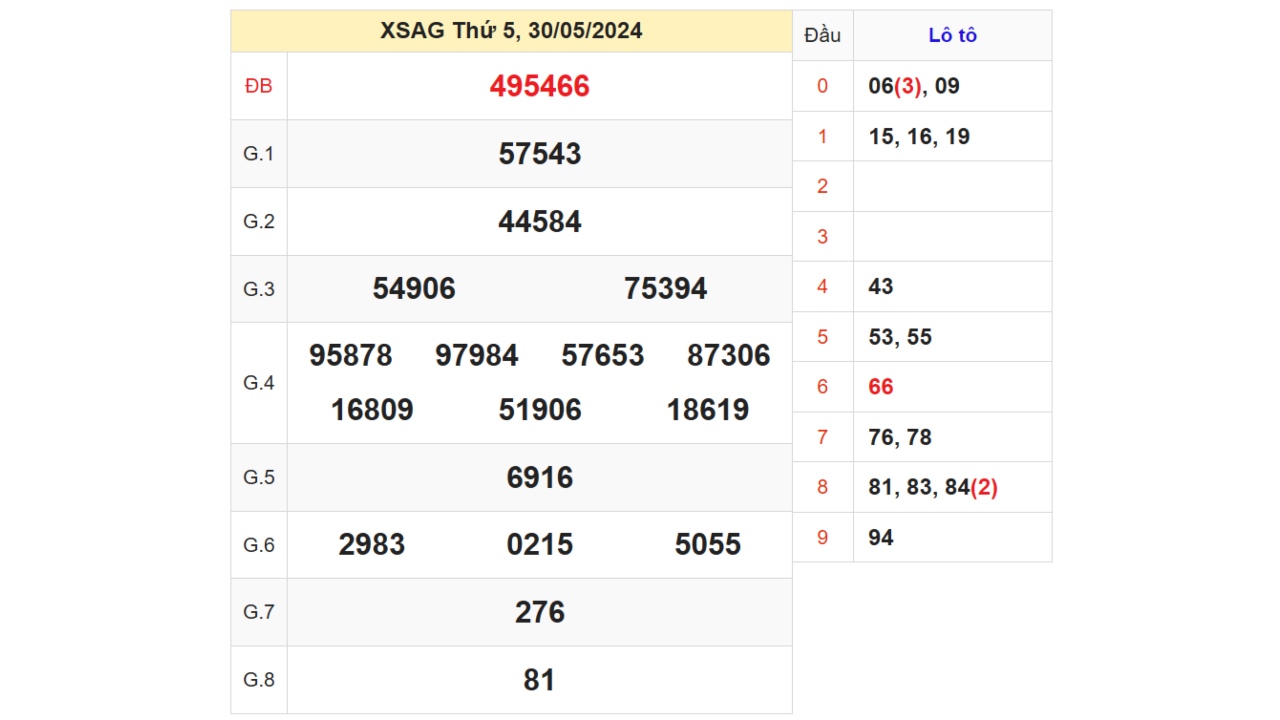
Task: Select head digit 3 in Đầu column
Action: click(x=822, y=236)
